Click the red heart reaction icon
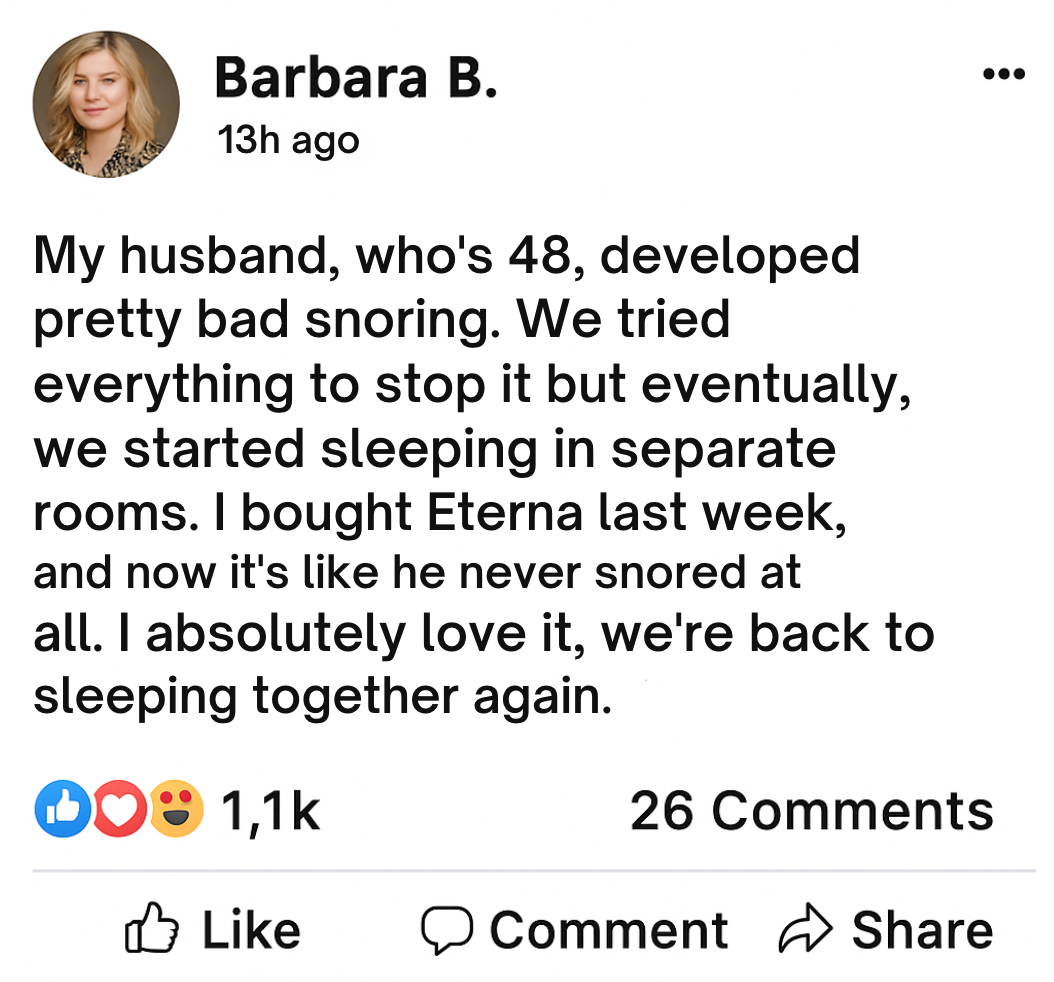Viewport: 1054px width, 982px height. point(119,810)
